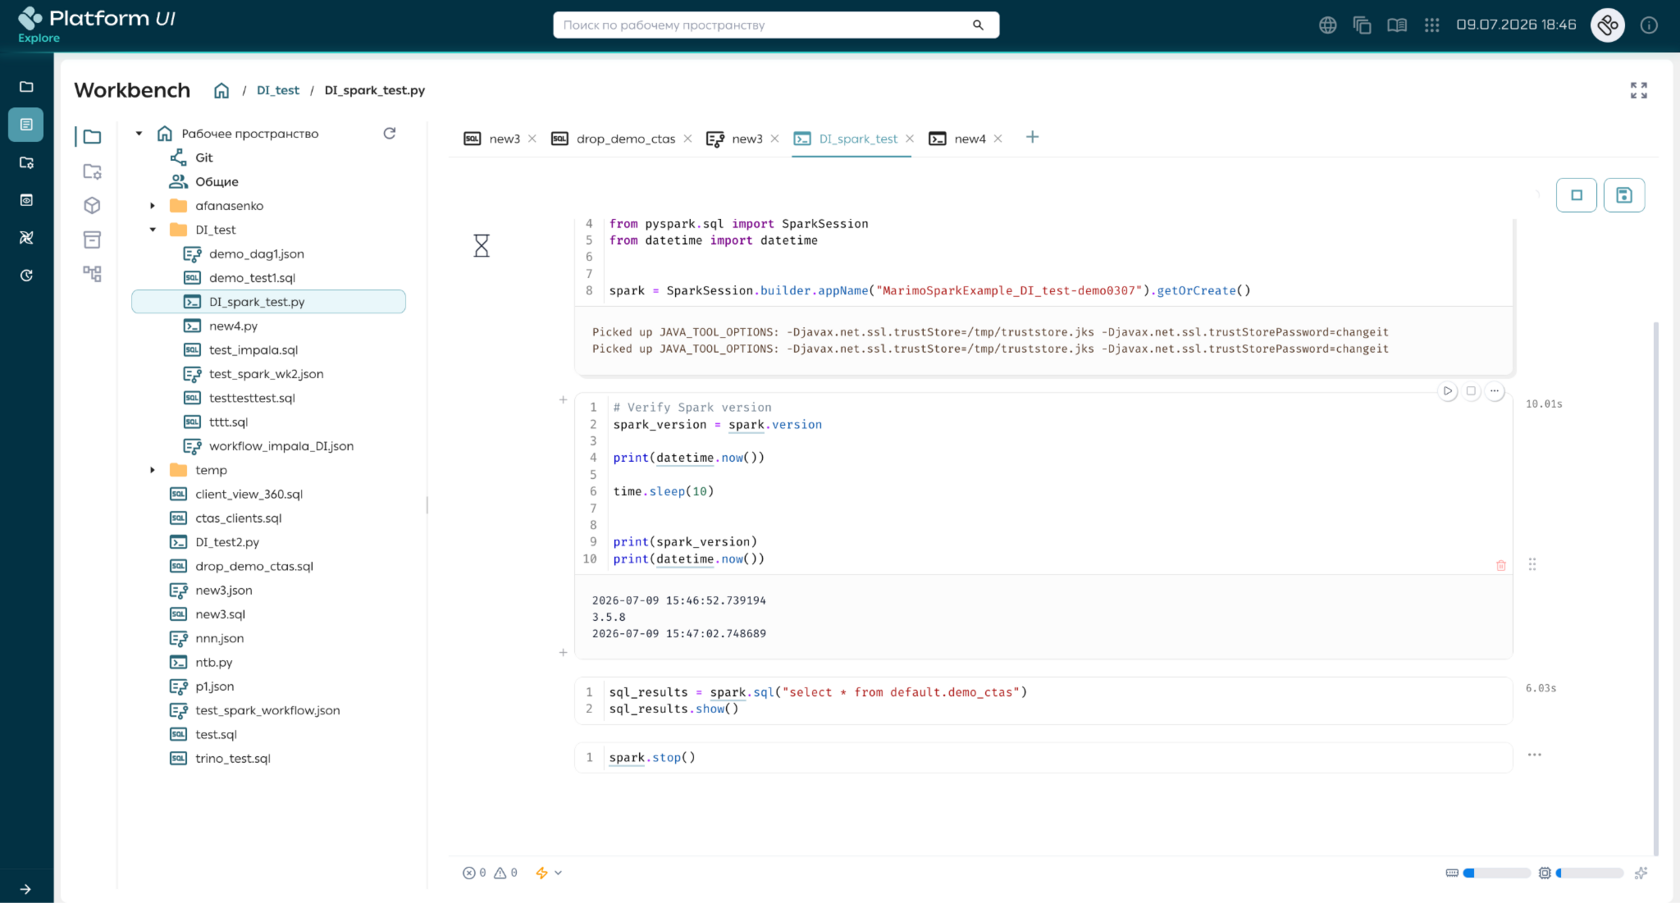Viewport: 1680px width, 903px height.
Task: Click the DI_test breadcrumb link
Action: [x=278, y=90]
